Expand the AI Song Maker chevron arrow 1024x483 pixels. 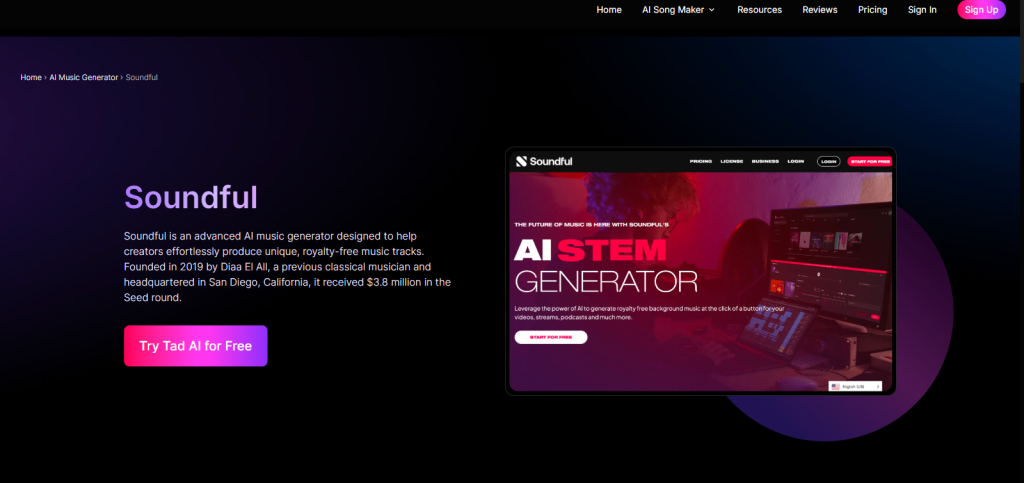pyautogui.click(x=712, y=10)
